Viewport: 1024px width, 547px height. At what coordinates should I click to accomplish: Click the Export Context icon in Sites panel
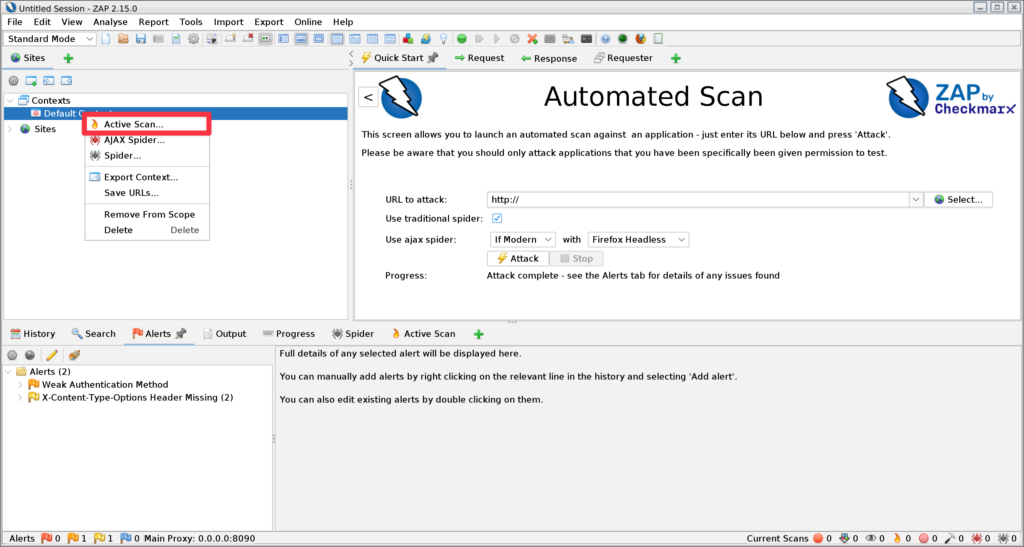point(66,81)
